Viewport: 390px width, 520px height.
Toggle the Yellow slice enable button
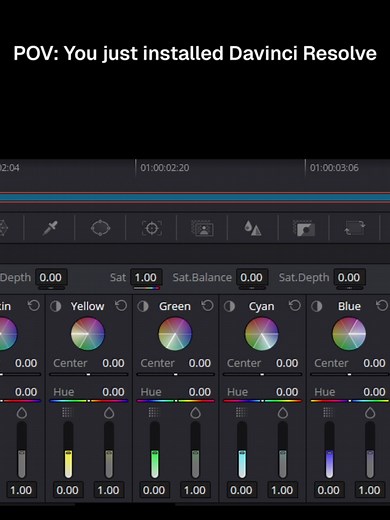[x=56, y=306]
